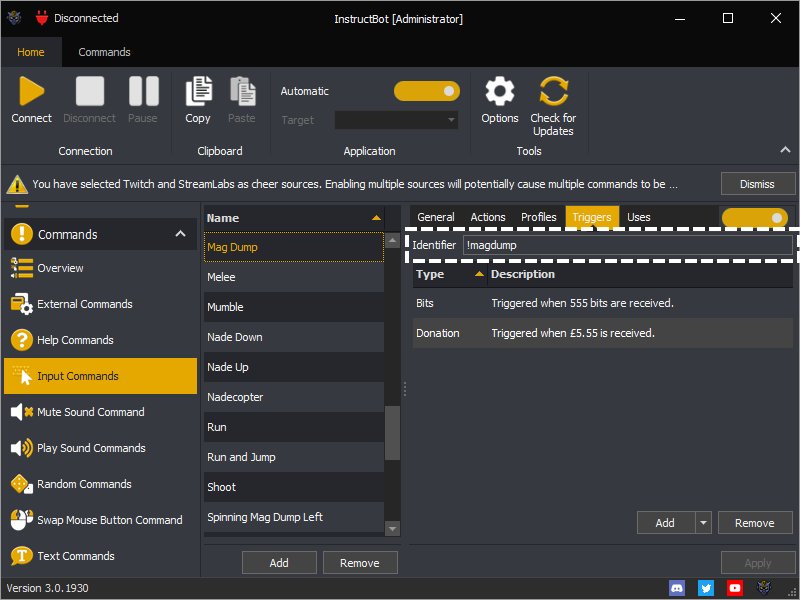Open the General tab
Image resolution: width=801 pixels, height=600 pixels.
click(436, 217)
